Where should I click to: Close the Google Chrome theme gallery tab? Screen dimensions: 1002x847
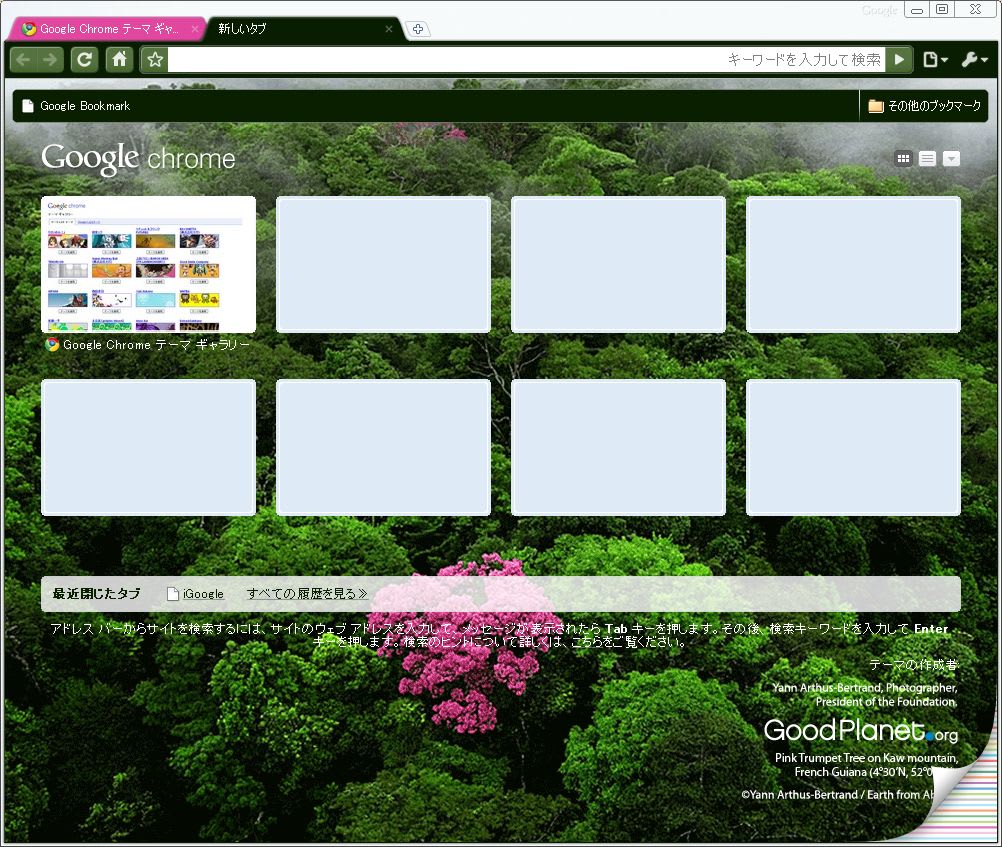coord(195,29)
